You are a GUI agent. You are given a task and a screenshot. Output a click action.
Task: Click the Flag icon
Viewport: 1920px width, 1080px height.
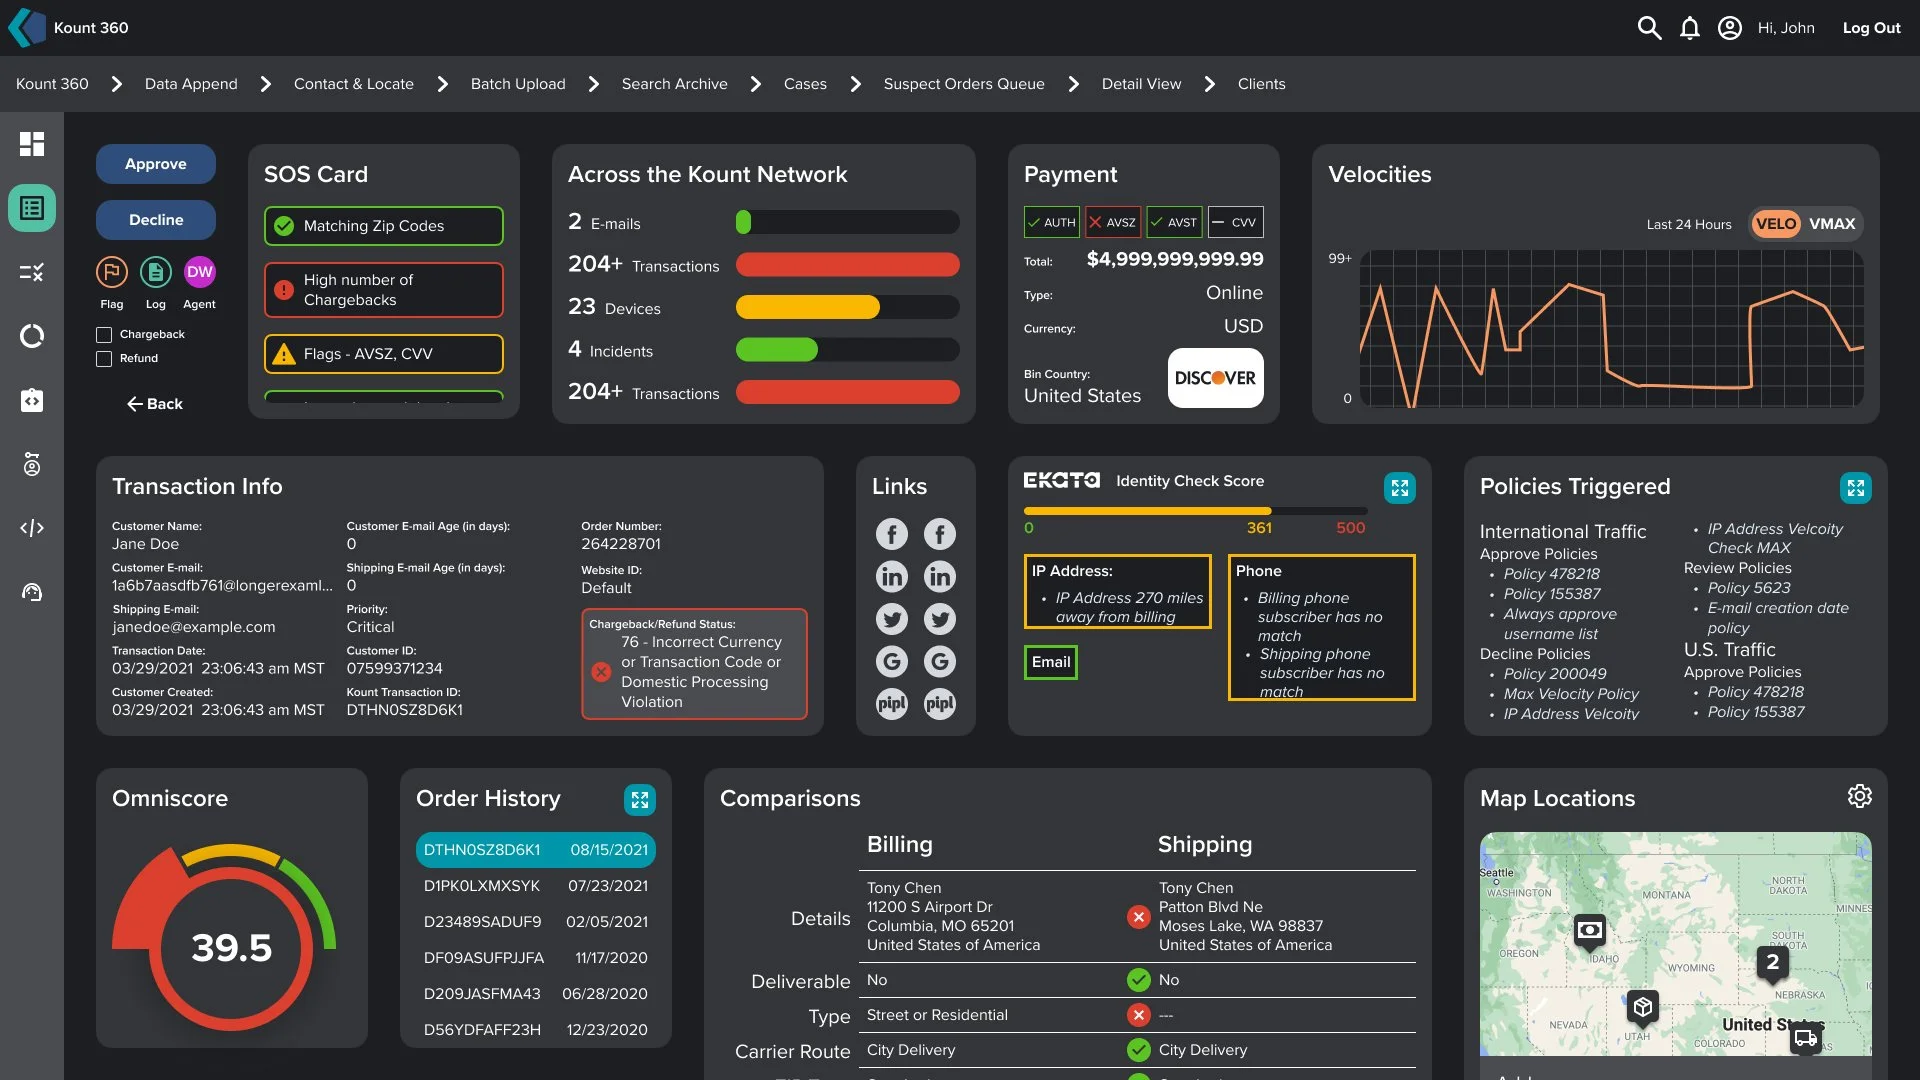click(112, 272)
